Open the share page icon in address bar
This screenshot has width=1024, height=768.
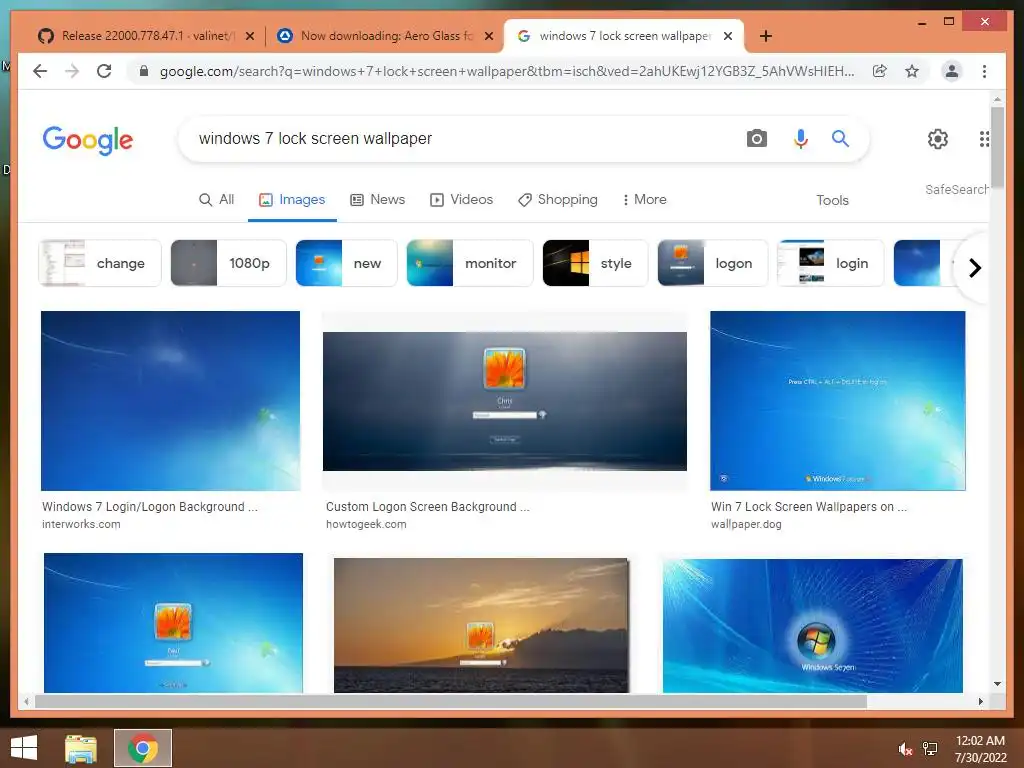pos(880,71)
